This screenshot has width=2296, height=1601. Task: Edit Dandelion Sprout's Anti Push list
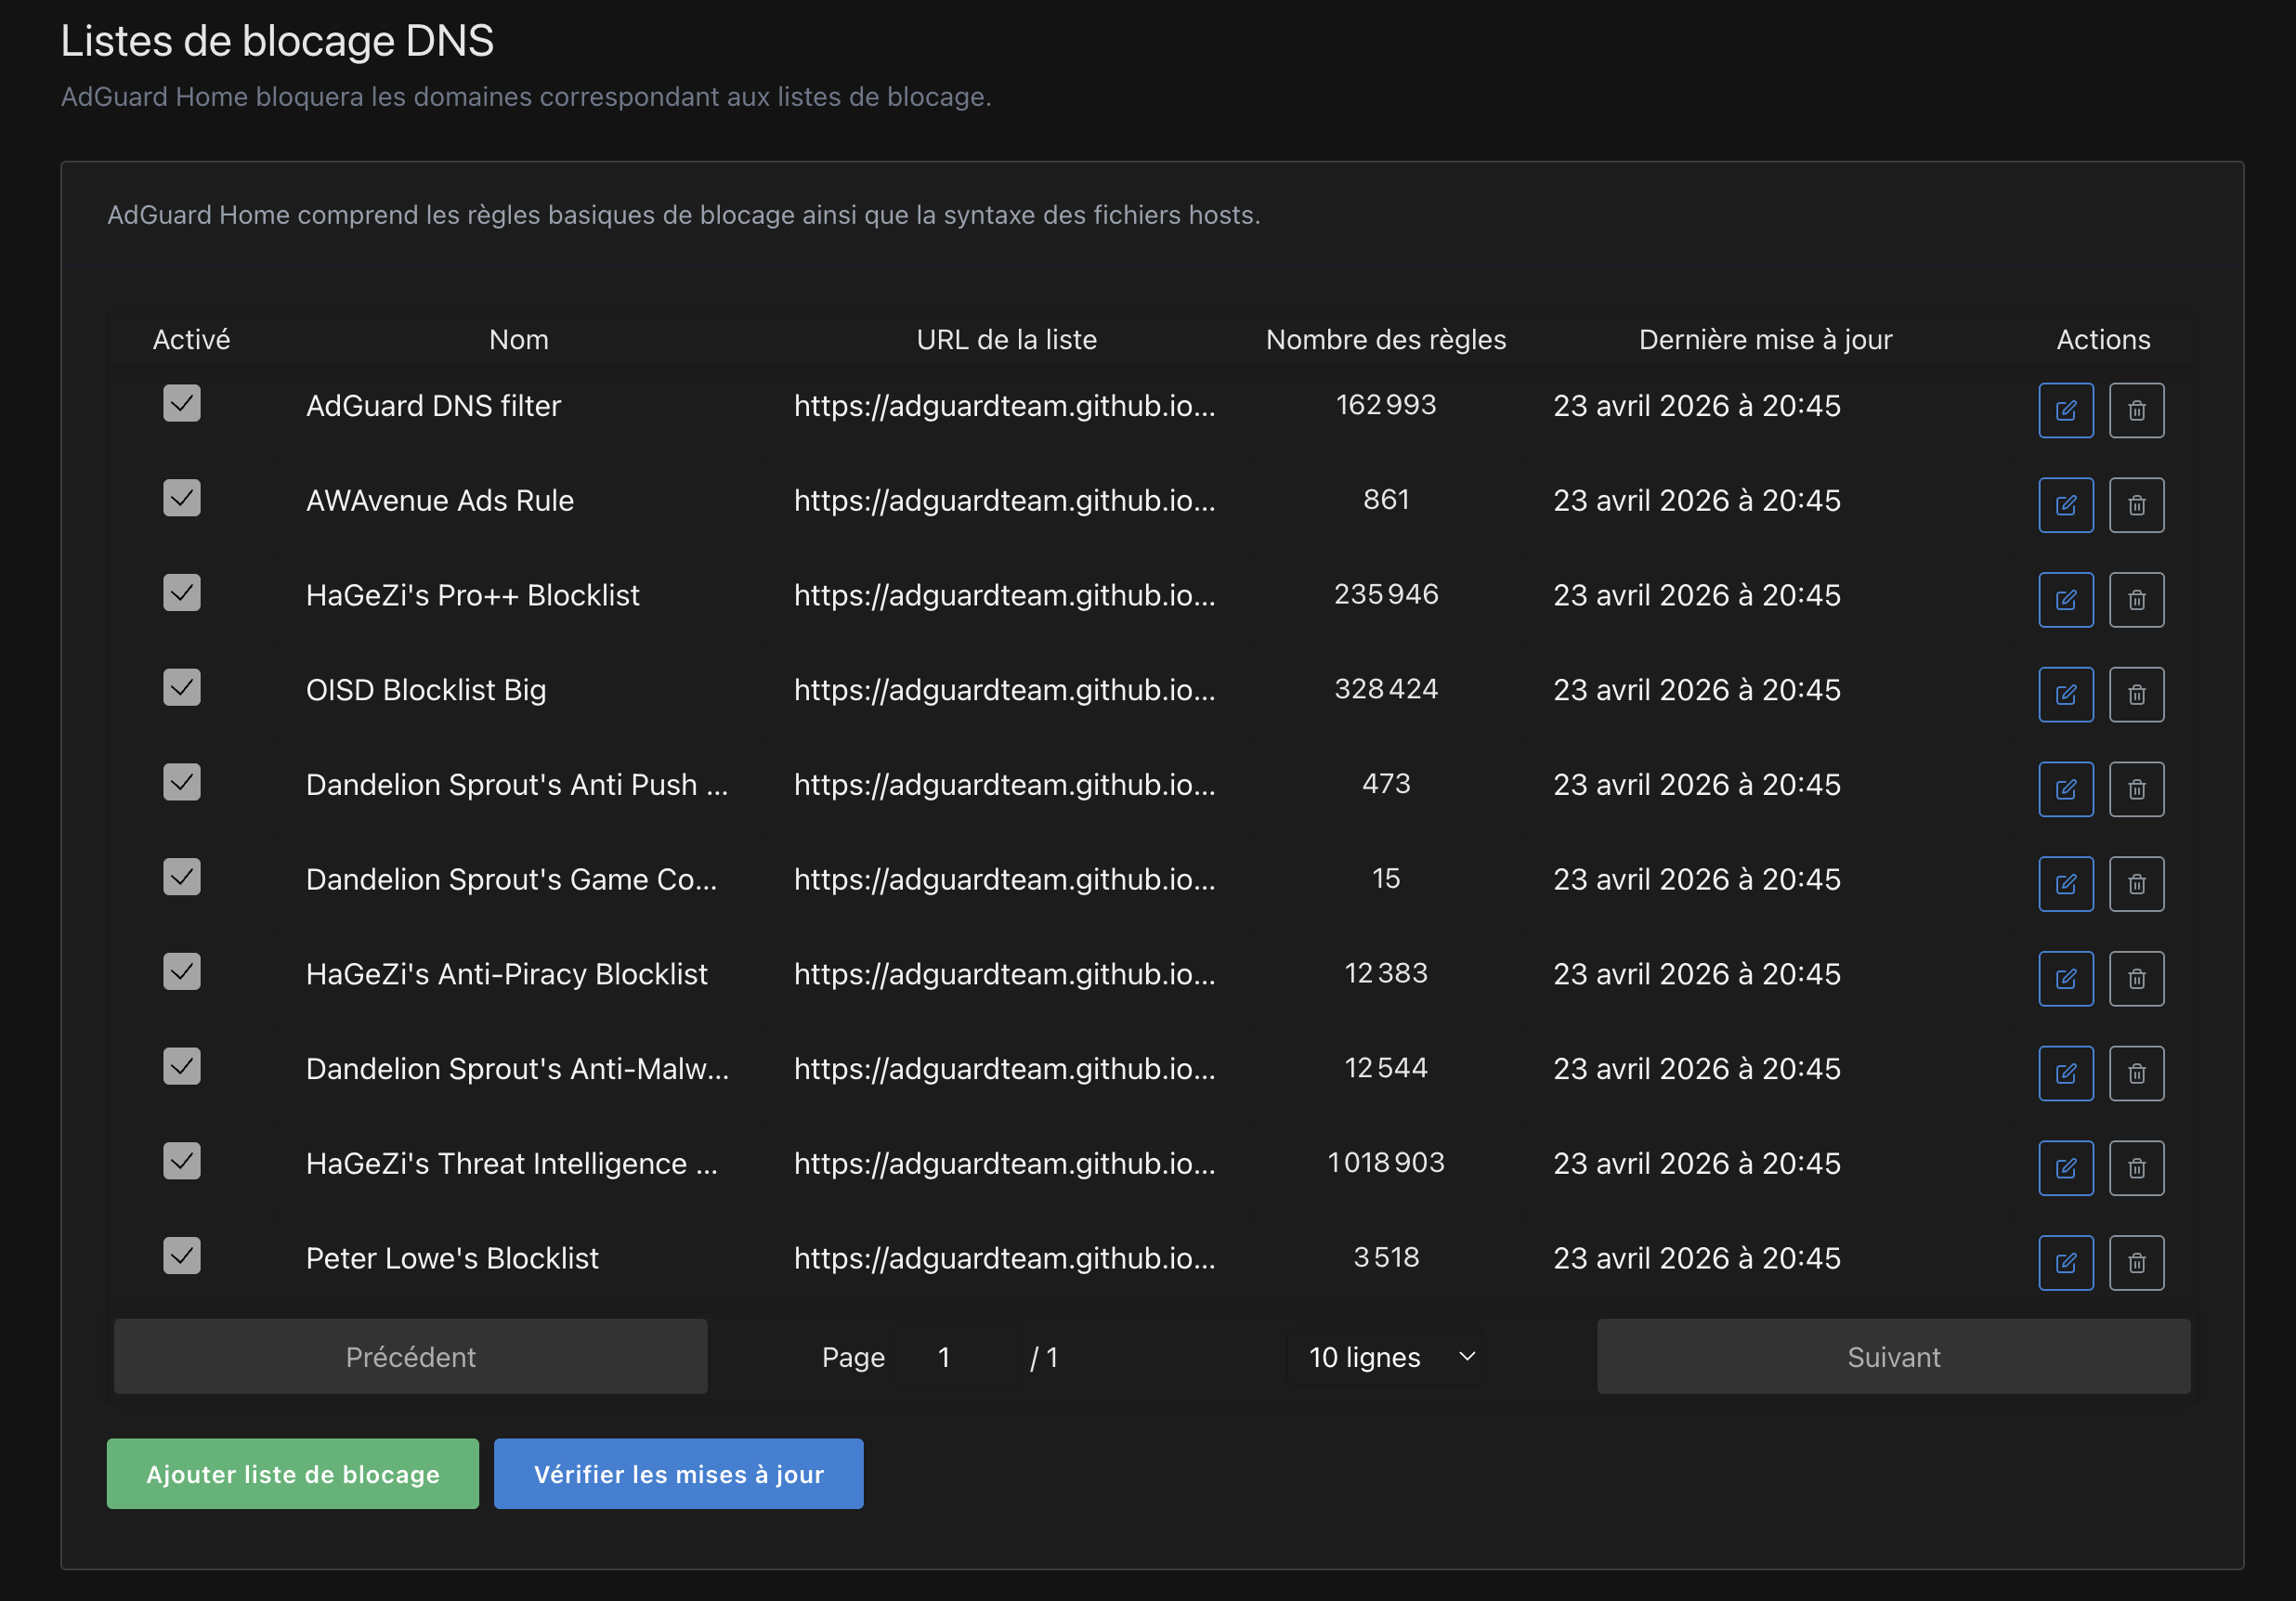[2066, 789]
